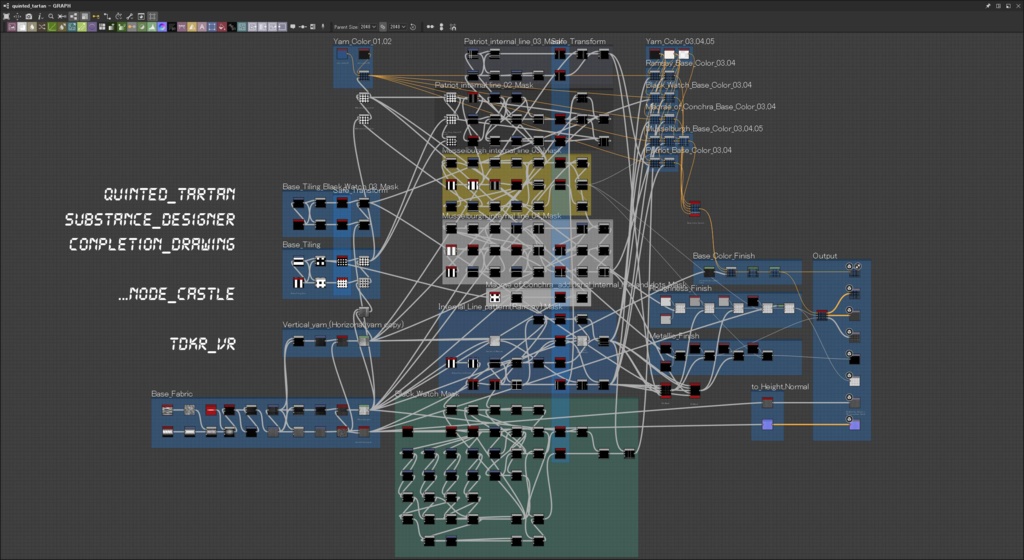Click the pin icon at the panel's top right
Viewport: 1024px width, 560px height.
pos(988,5)
